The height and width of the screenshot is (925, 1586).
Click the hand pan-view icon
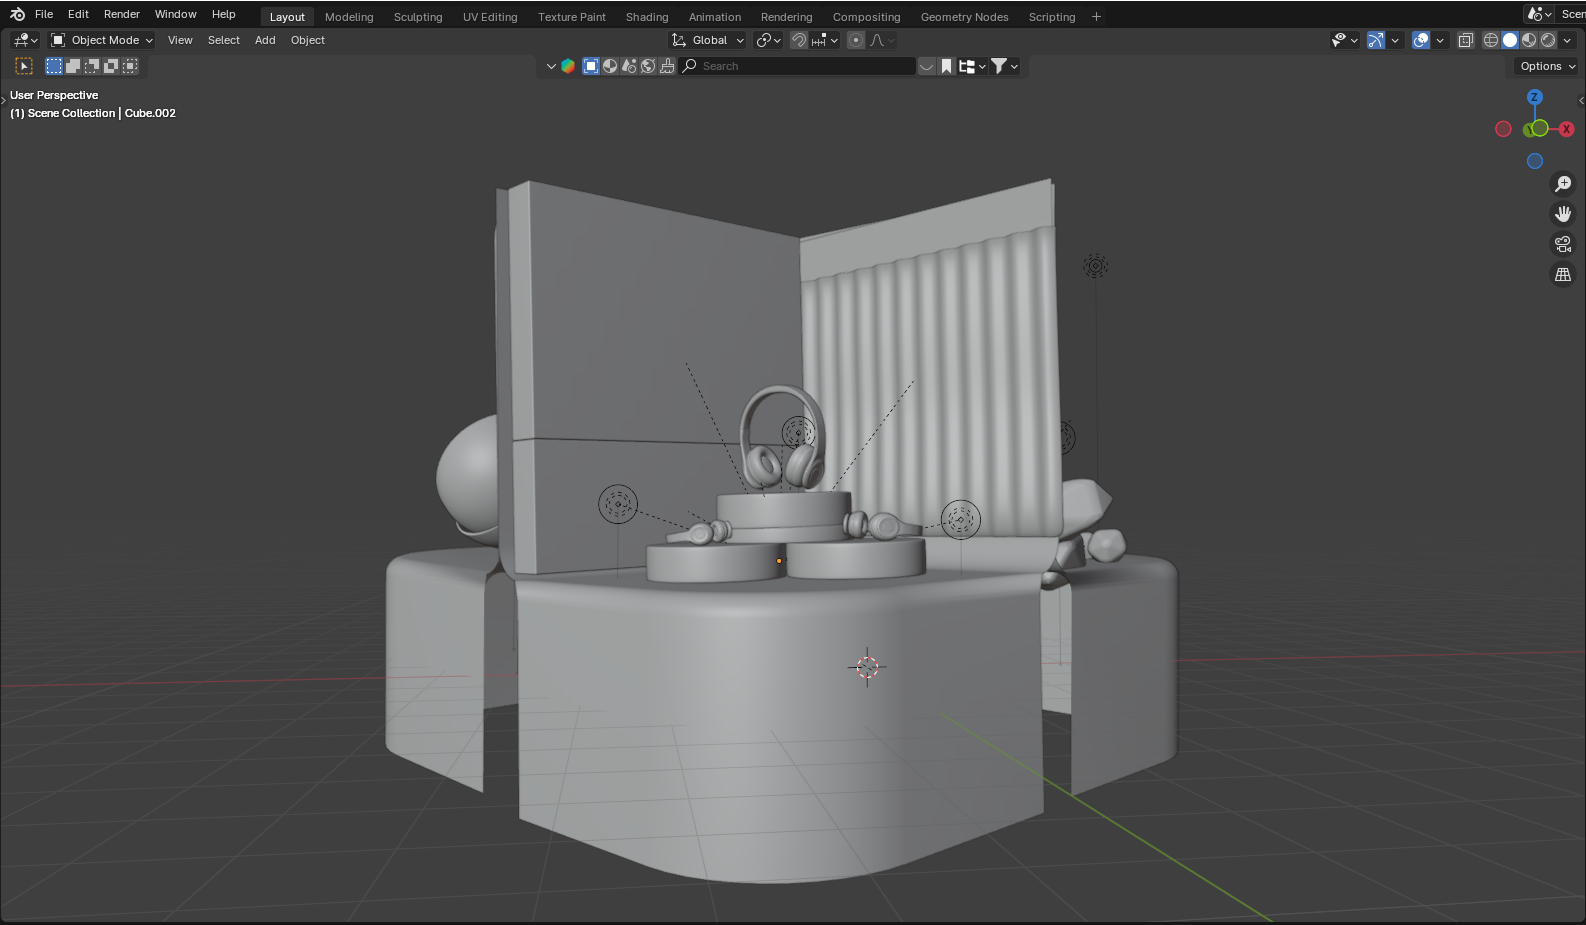1562,214
